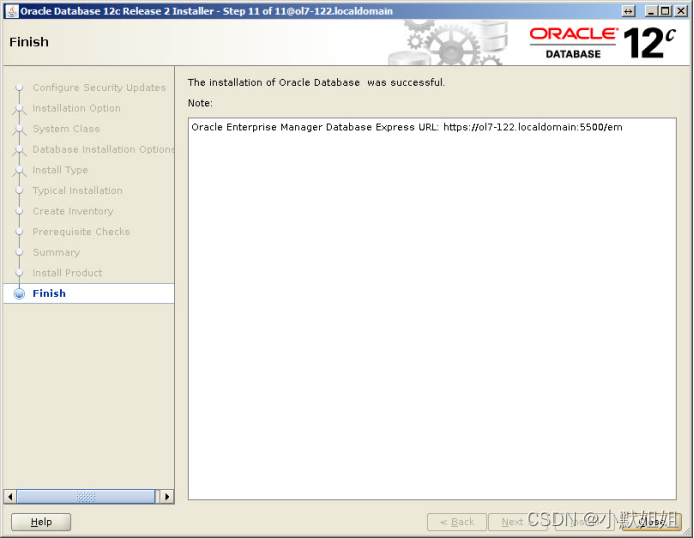Click the sidebar horizontal scrollbar thumb
This screenshot has height=538, width=694.
tap(86, 496)
